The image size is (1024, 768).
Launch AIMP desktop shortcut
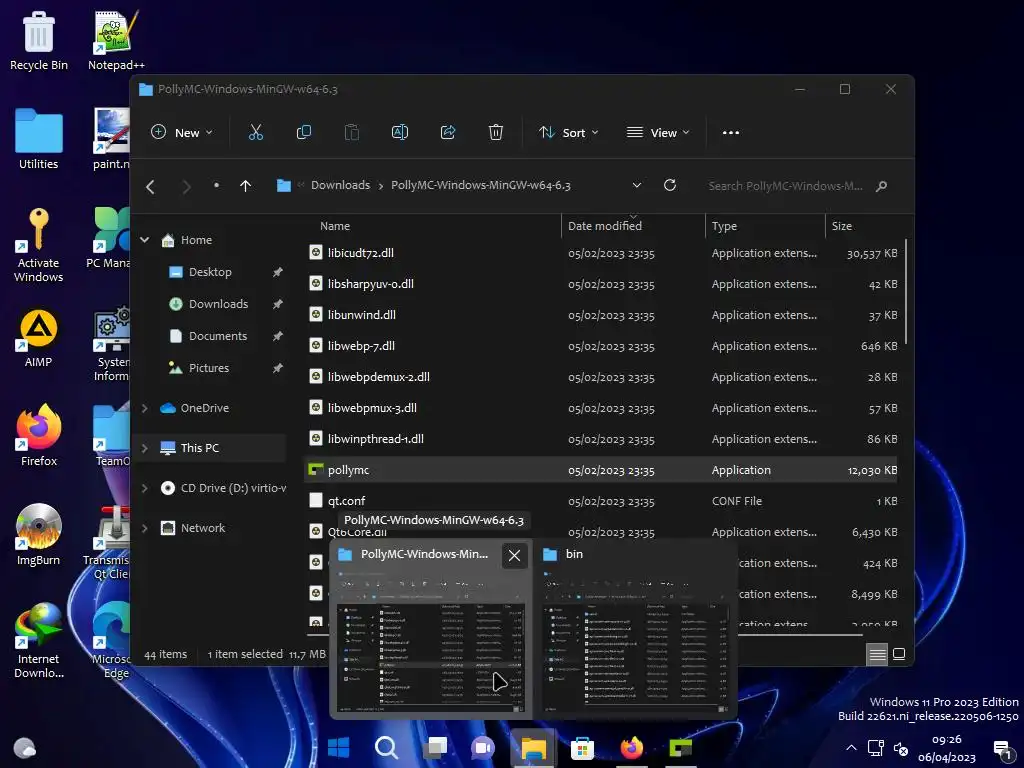click(39, 338)
